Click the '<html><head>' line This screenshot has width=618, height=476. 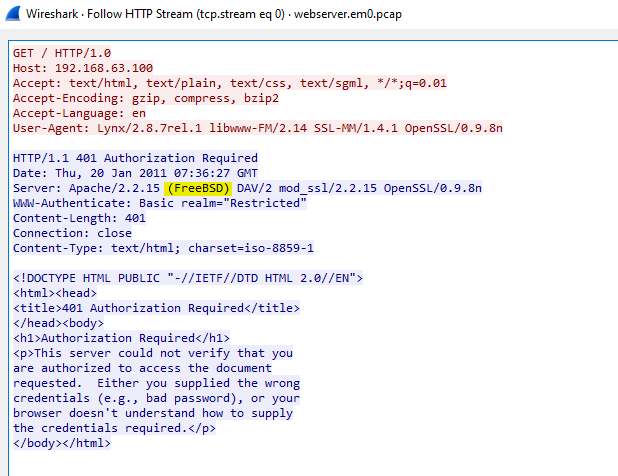tap(55, 293)
